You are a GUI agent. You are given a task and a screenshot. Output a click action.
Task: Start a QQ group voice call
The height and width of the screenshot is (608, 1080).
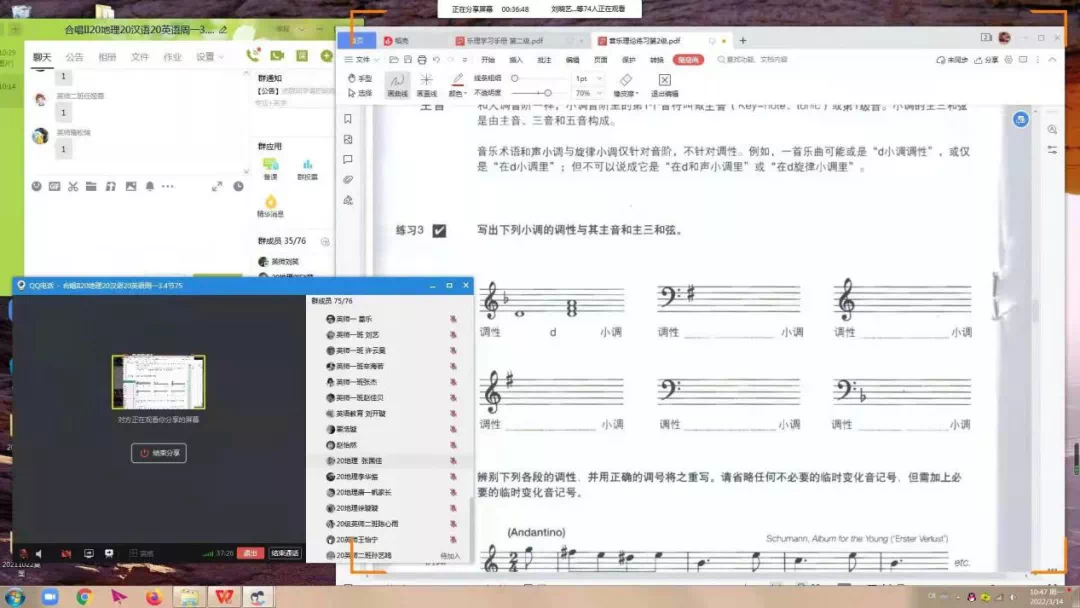tap(253, 56)
